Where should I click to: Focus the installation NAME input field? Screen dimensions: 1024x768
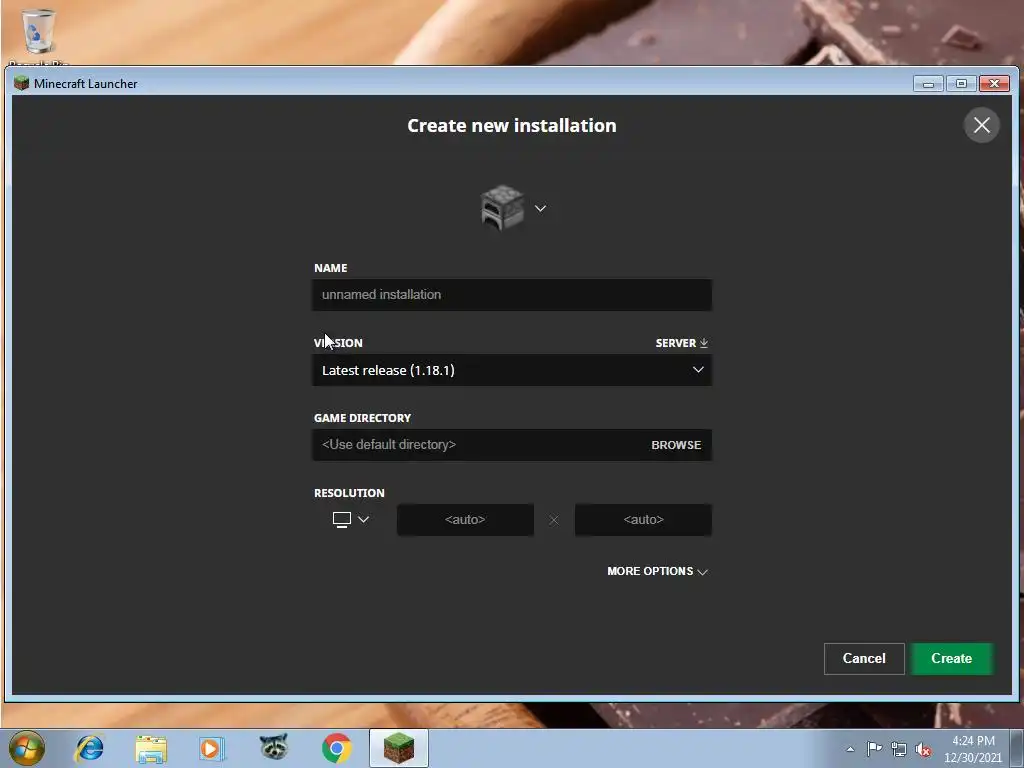click(x=512, y=295)
